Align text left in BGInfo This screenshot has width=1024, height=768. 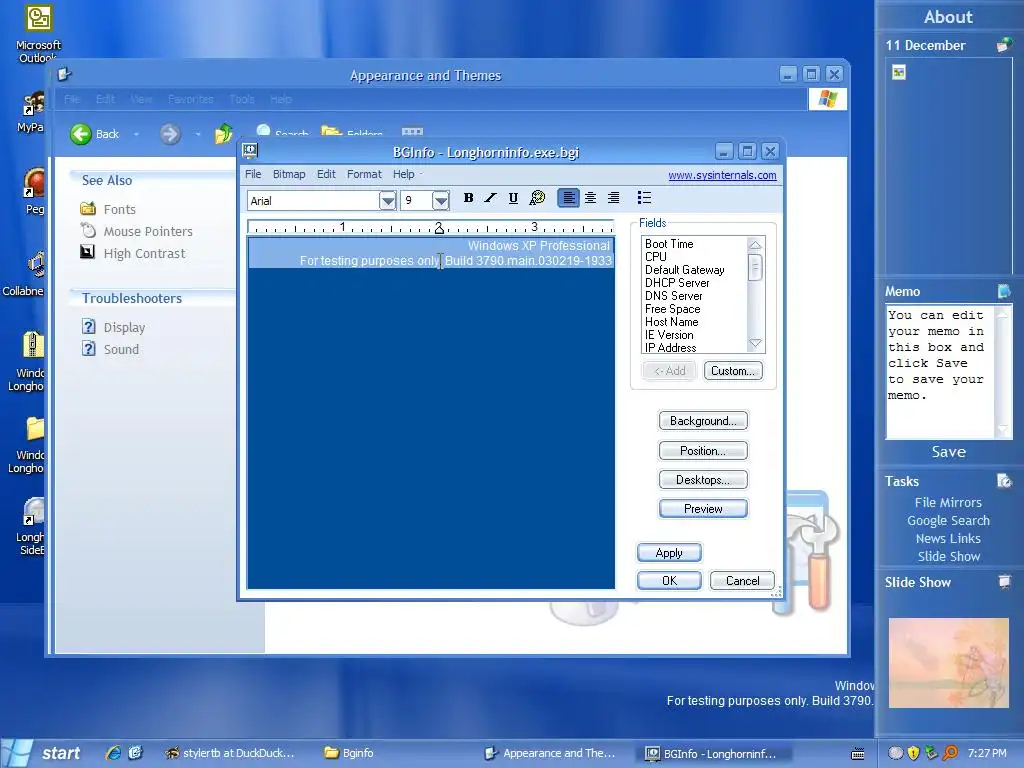[x=569, y=198]
